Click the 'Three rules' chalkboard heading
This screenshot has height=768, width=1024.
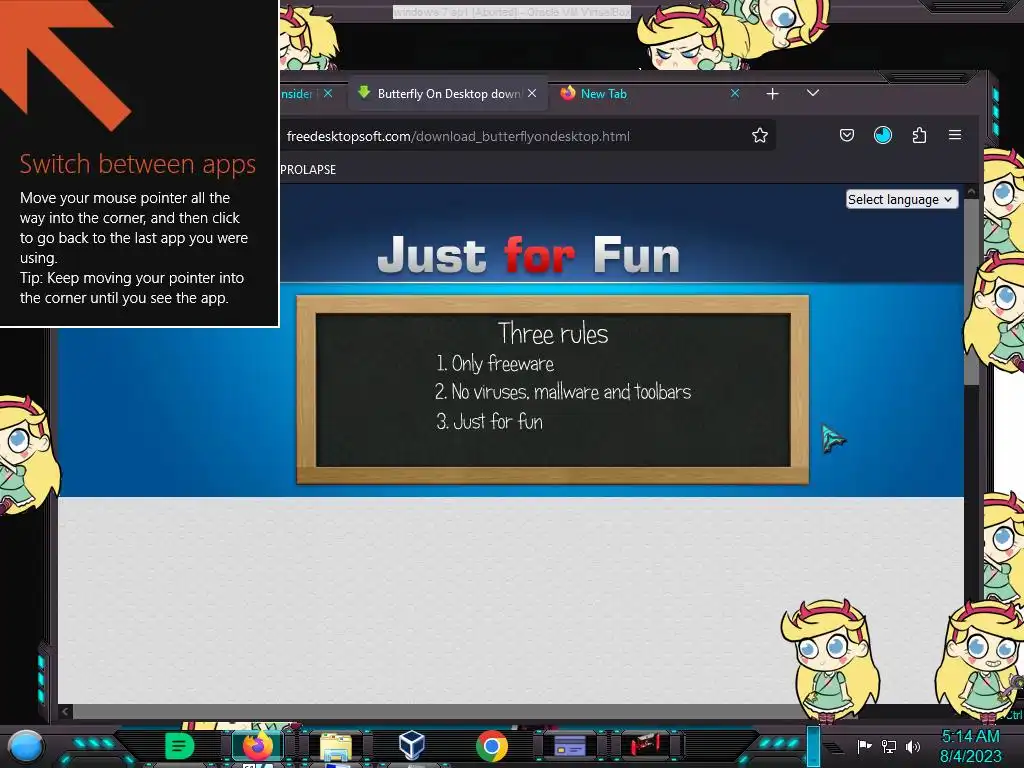tap(553, 334)
